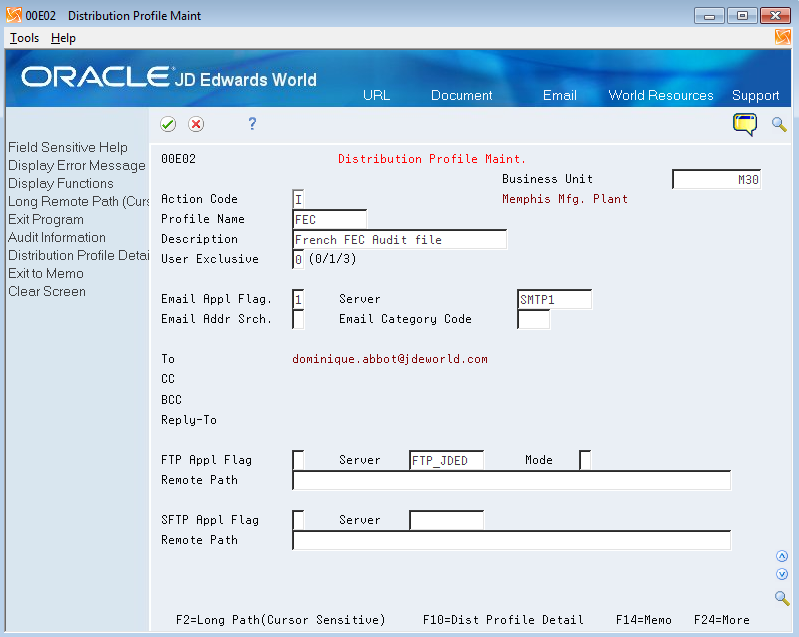Click Memphis Mfg. Plant text
This screenshot has height=637, width=799.
pyautogui.click(x=565, y=199)
